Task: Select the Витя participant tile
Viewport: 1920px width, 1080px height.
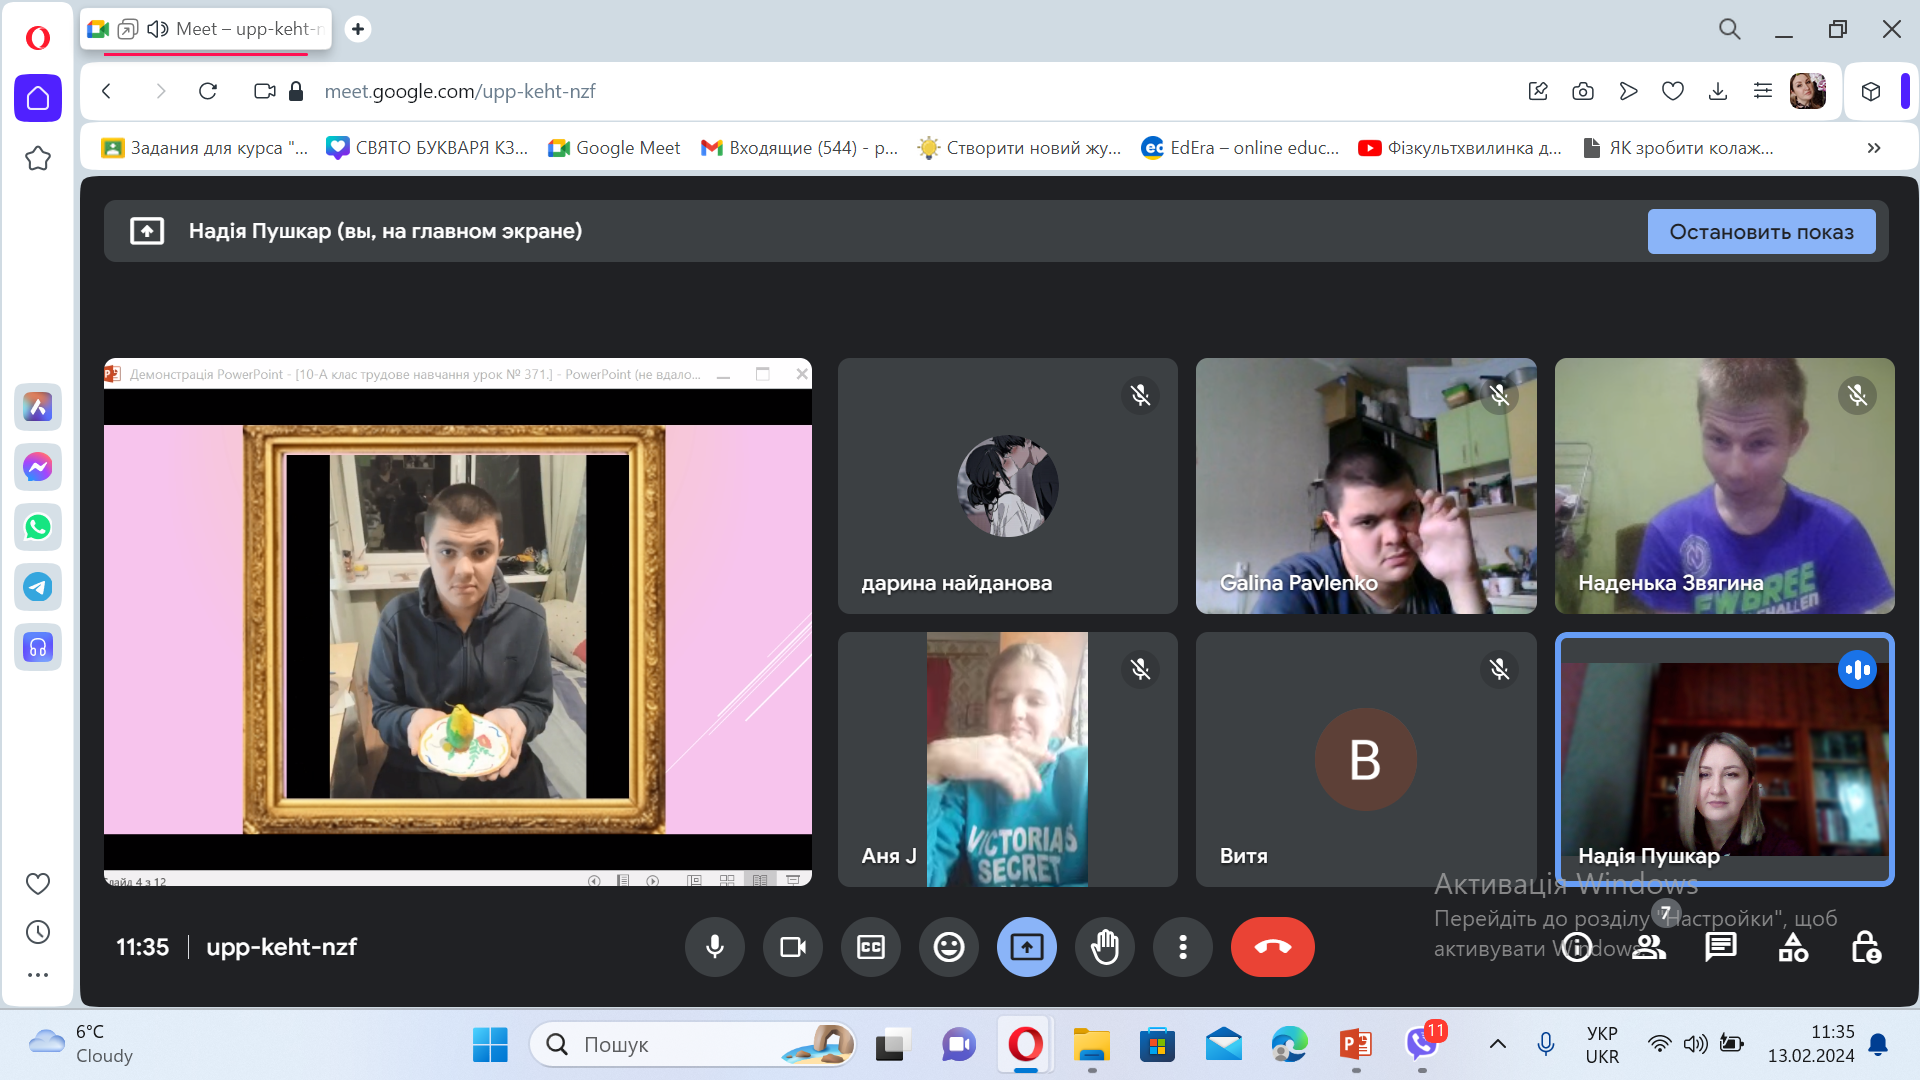Action: [x=1366, y=759]
